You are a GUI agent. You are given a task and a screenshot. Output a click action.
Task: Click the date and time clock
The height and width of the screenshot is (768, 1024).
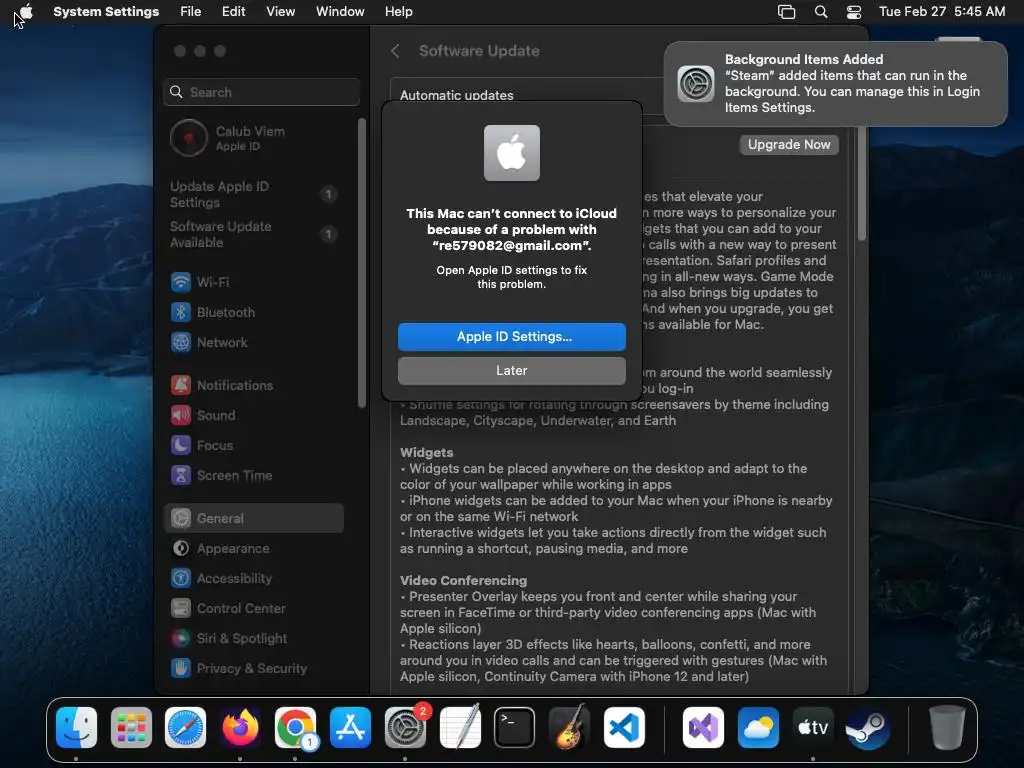point(942,11)
